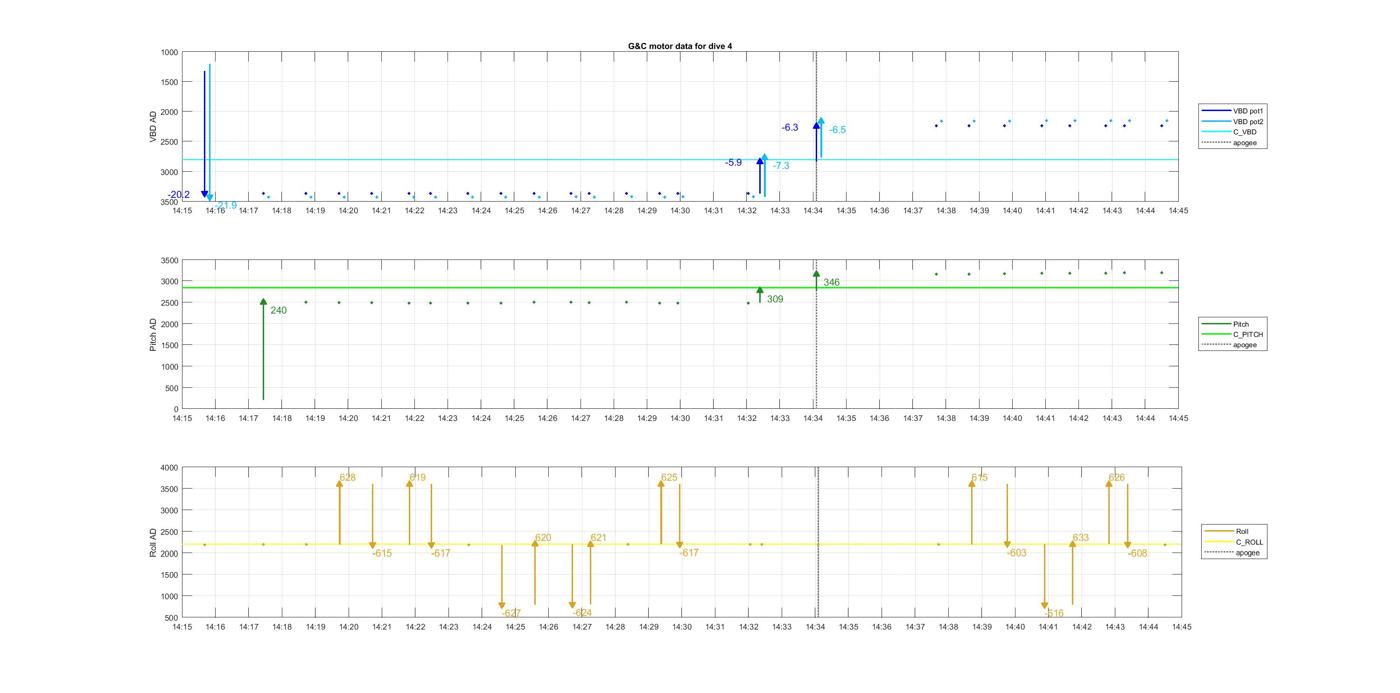Click the '-6.5' VBD annotation
This screenshot has width=1400, height=693.
pyautogui.click(x=837, y=130)
